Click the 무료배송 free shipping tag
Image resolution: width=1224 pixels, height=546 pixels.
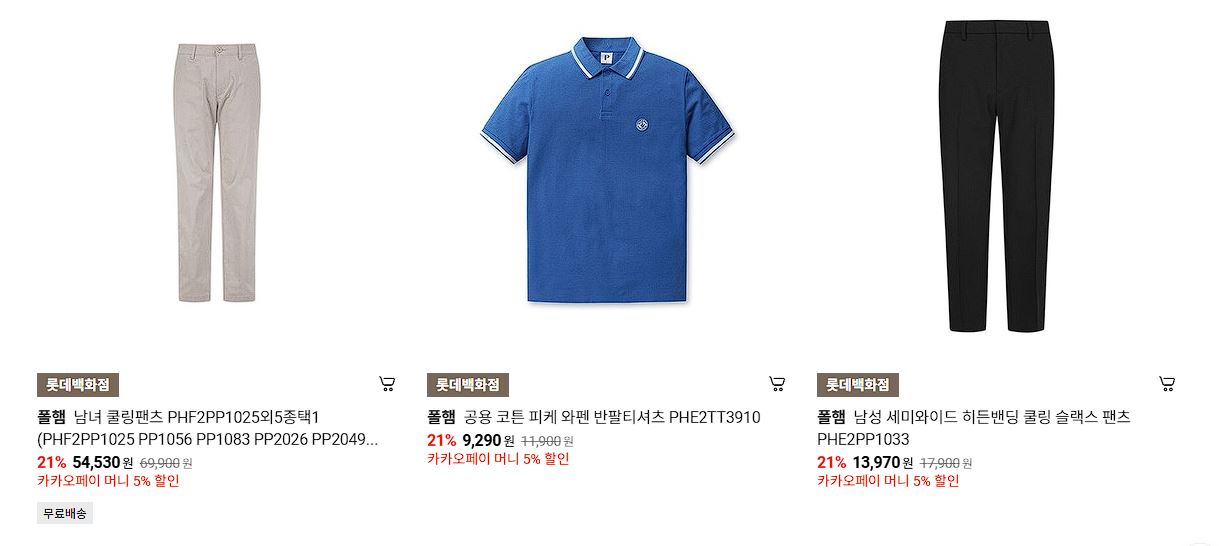pyautogui.click(x=65, y=514)
